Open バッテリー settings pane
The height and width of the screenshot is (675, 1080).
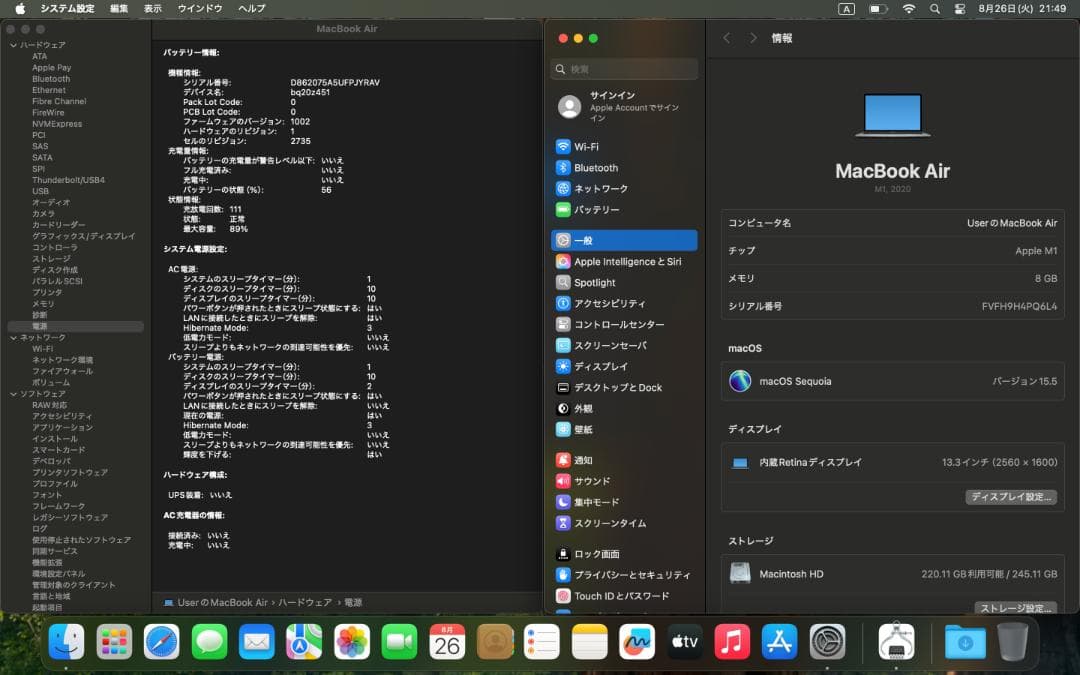624,209
